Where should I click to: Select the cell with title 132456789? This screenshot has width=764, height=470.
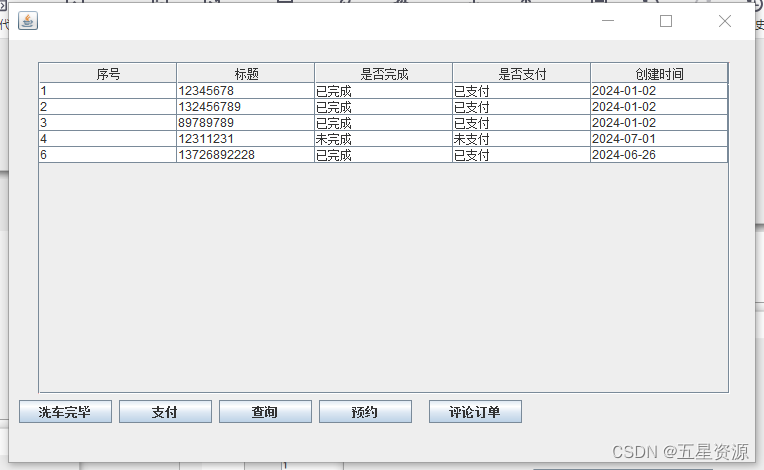tap(246, 107)
